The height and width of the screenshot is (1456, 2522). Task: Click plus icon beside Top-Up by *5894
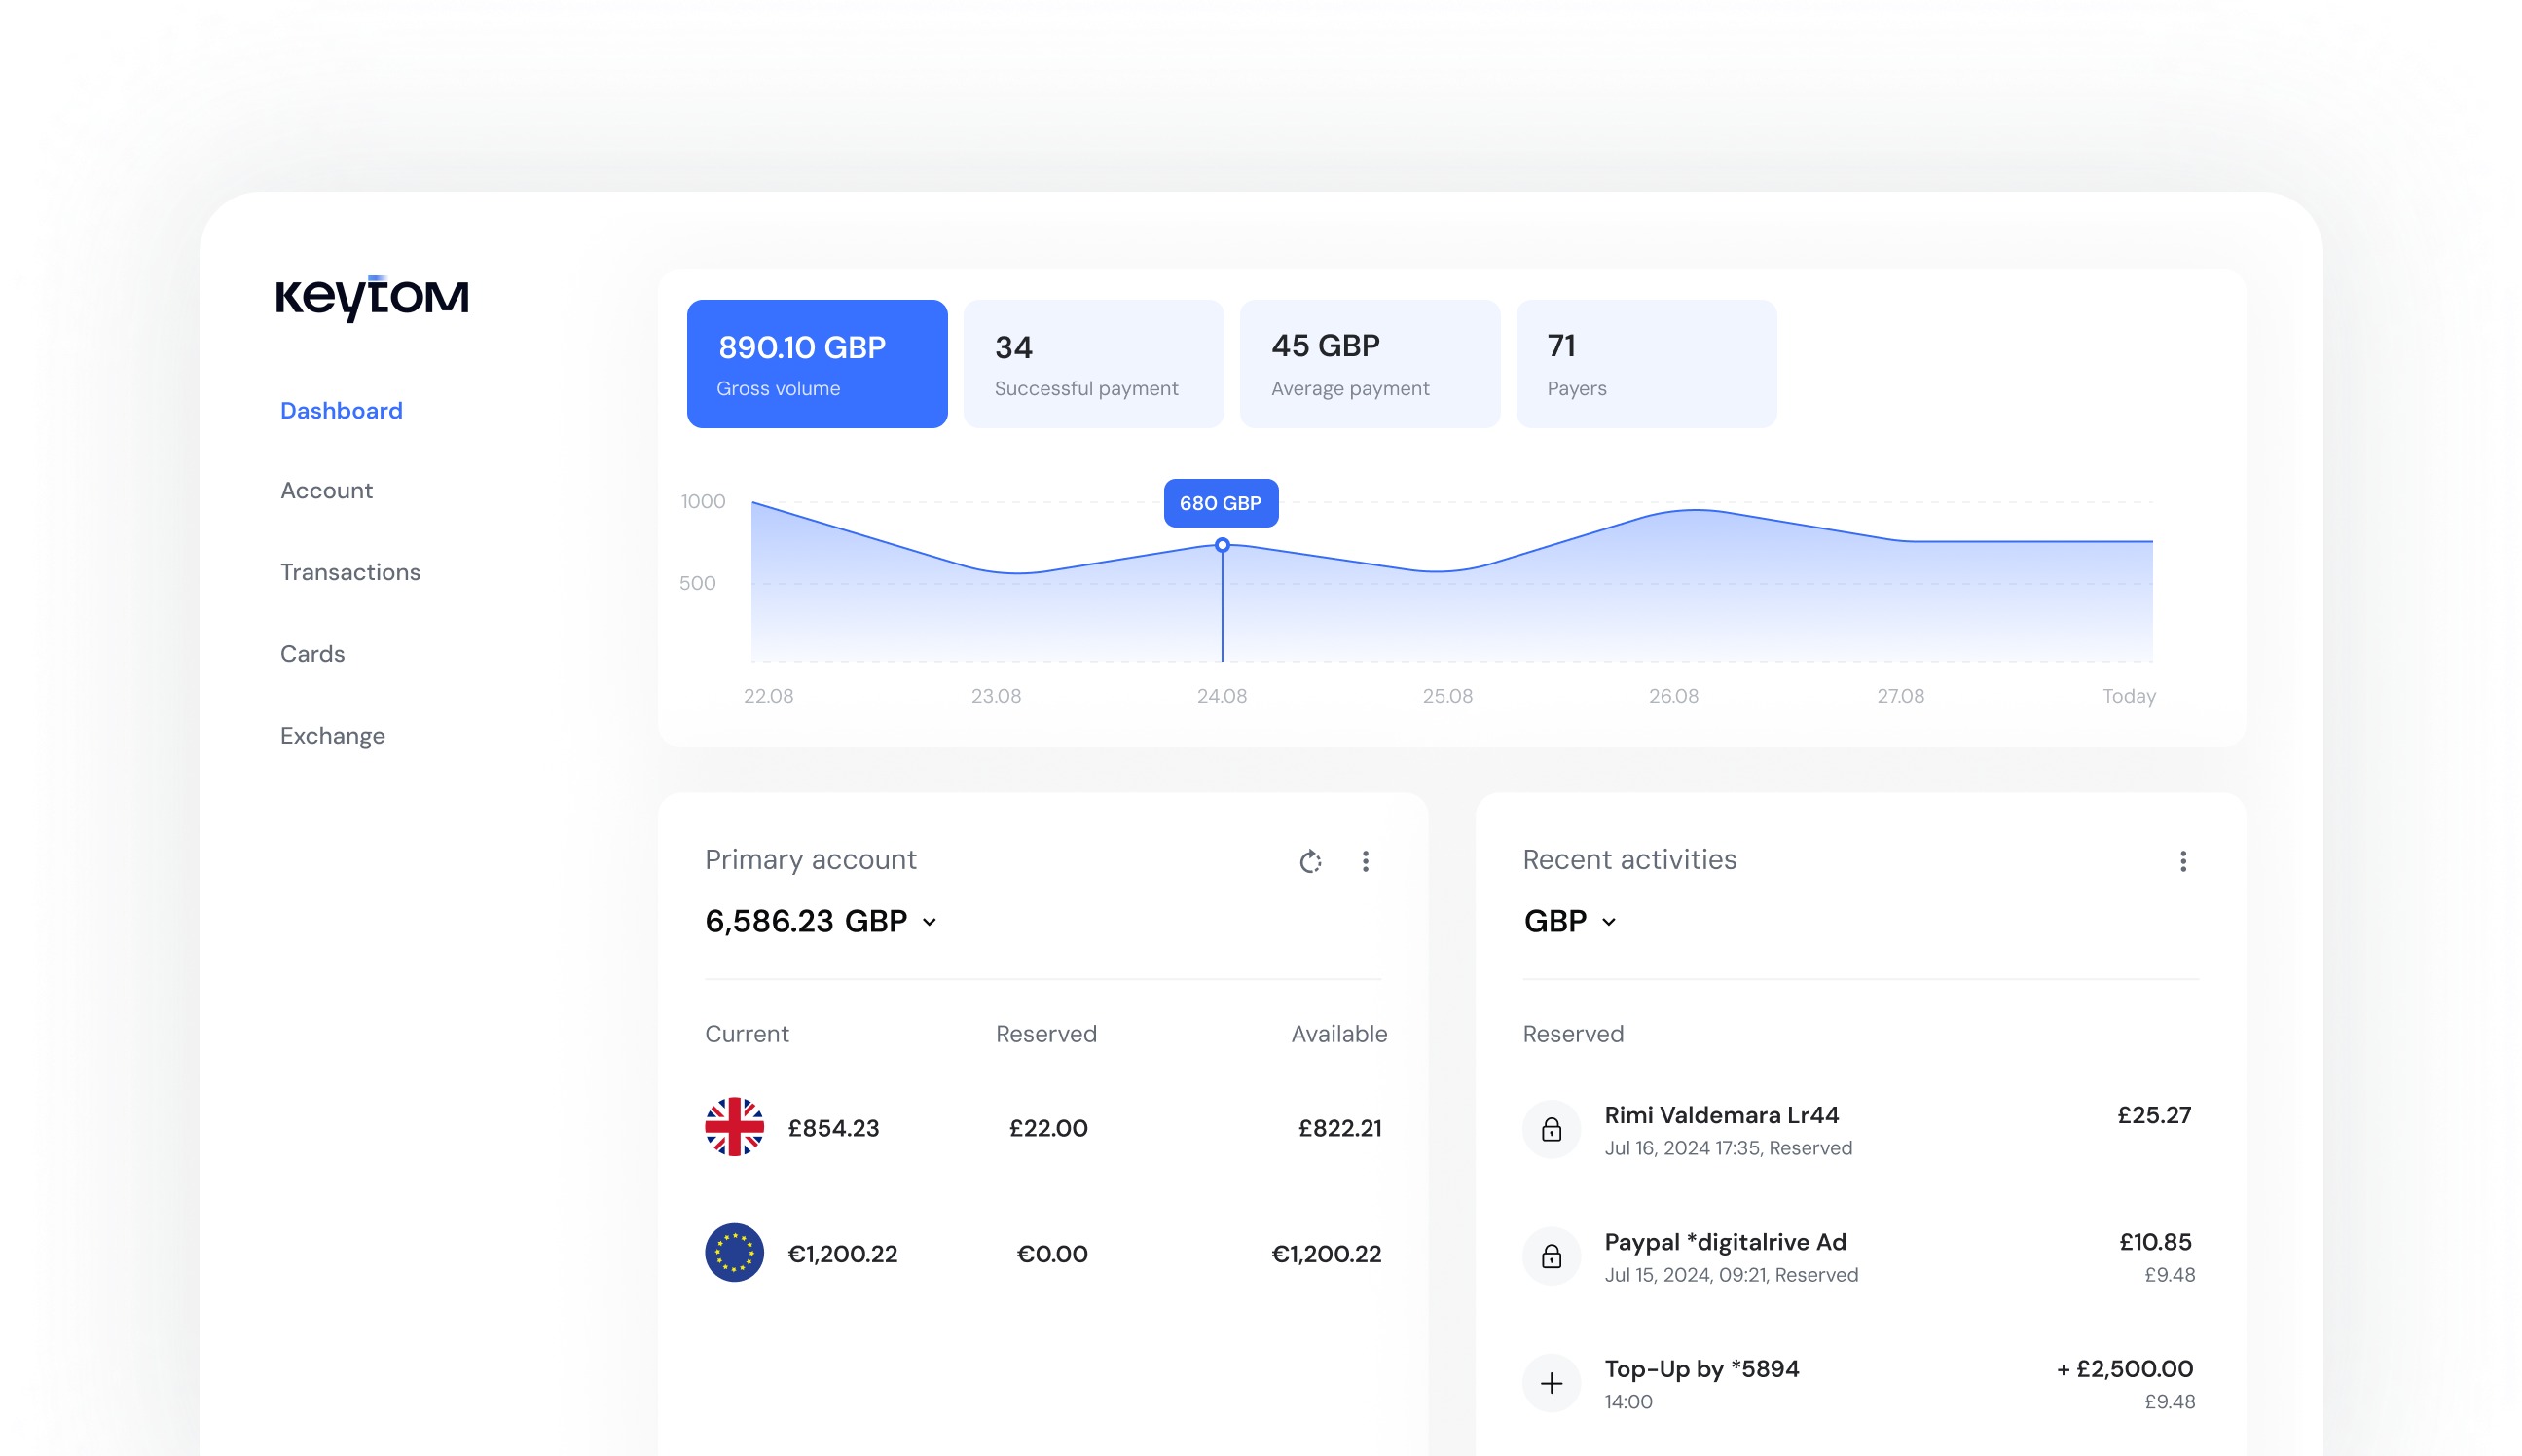tap(1551, 1383)
